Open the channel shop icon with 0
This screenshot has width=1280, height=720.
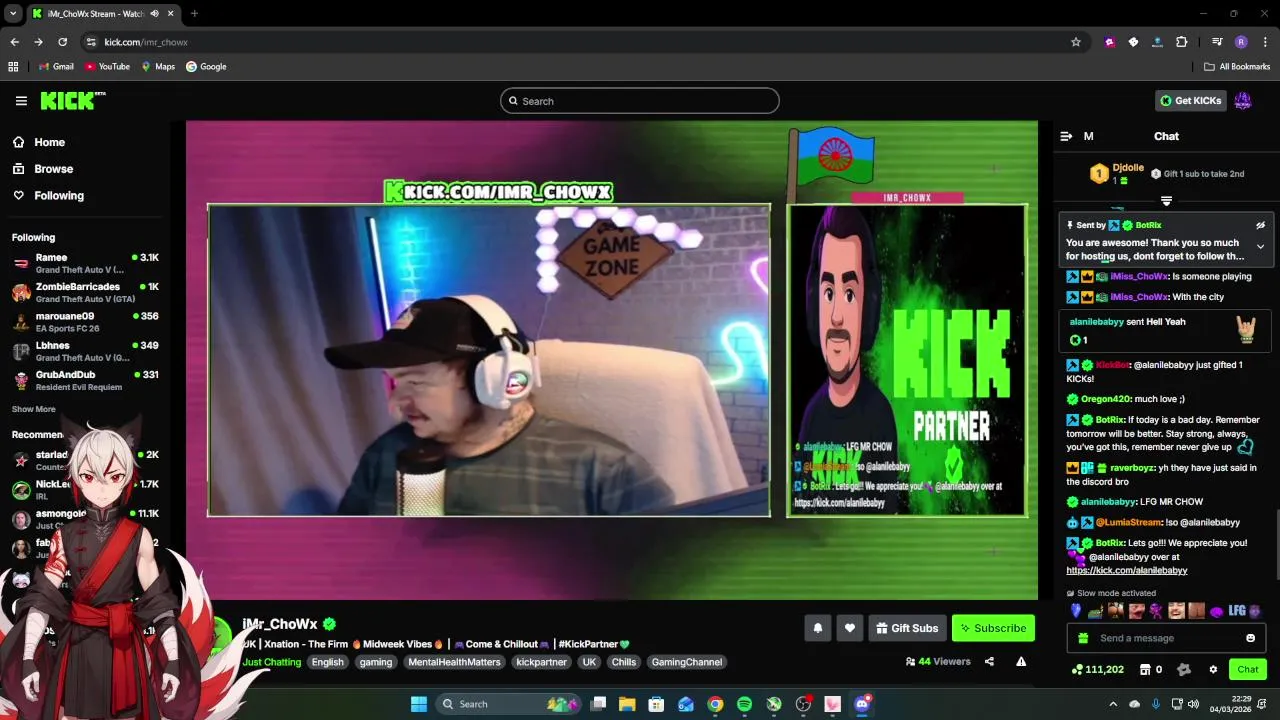(1151, 669)
